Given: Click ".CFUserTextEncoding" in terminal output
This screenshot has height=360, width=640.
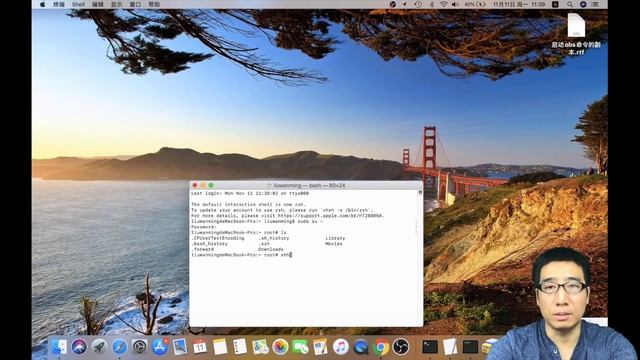Looking at the screenshot, I should [218, 238].
